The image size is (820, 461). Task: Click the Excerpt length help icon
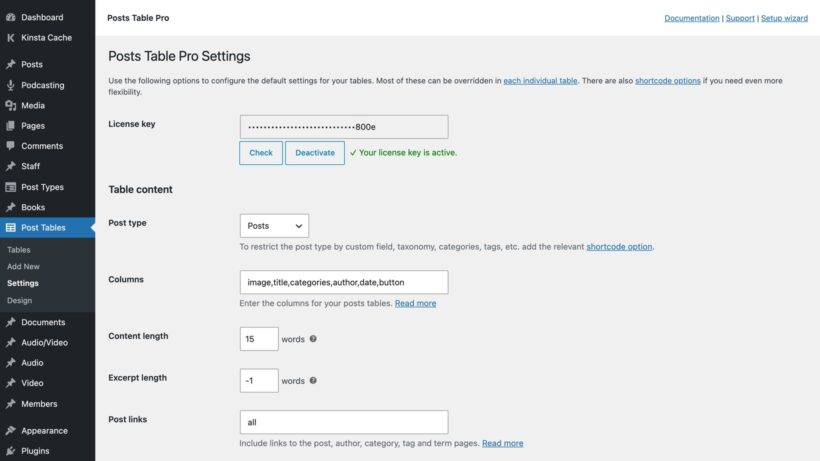[x=313, y=381]
